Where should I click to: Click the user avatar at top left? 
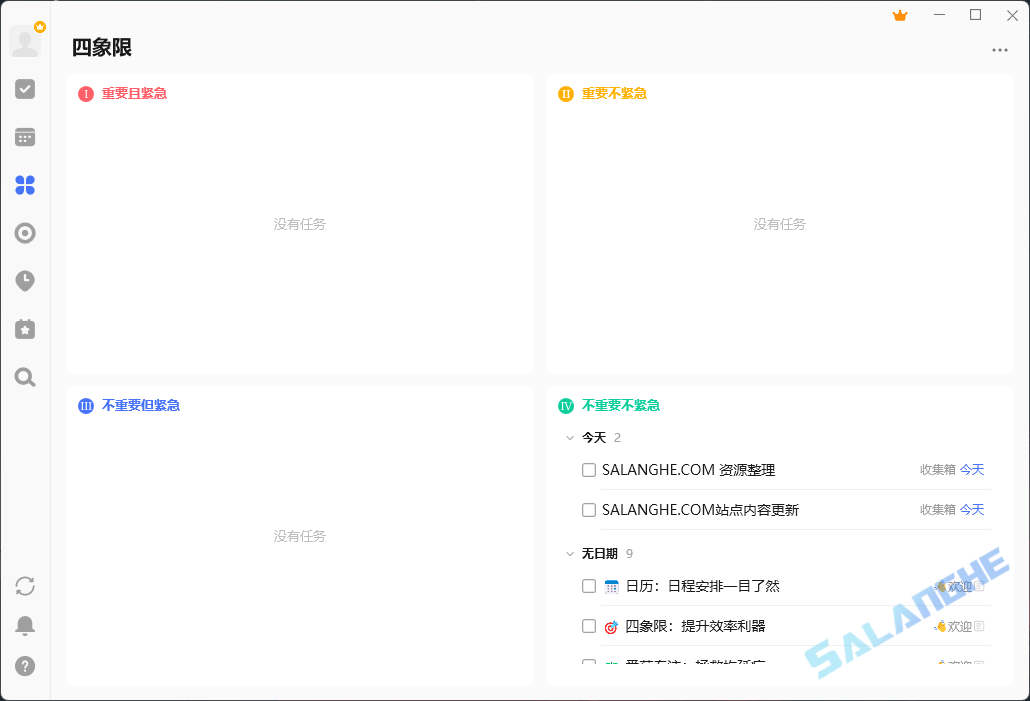click(24, 41)
